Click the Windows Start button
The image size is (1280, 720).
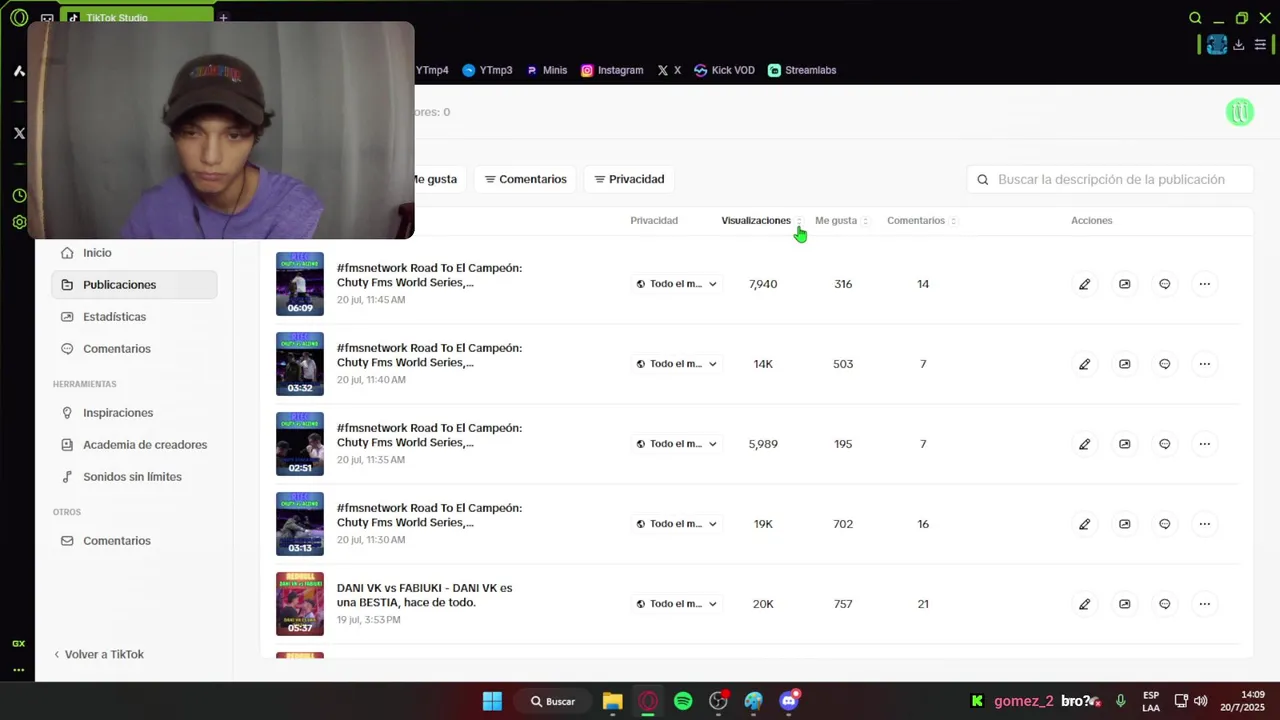[x=492, y=701]
